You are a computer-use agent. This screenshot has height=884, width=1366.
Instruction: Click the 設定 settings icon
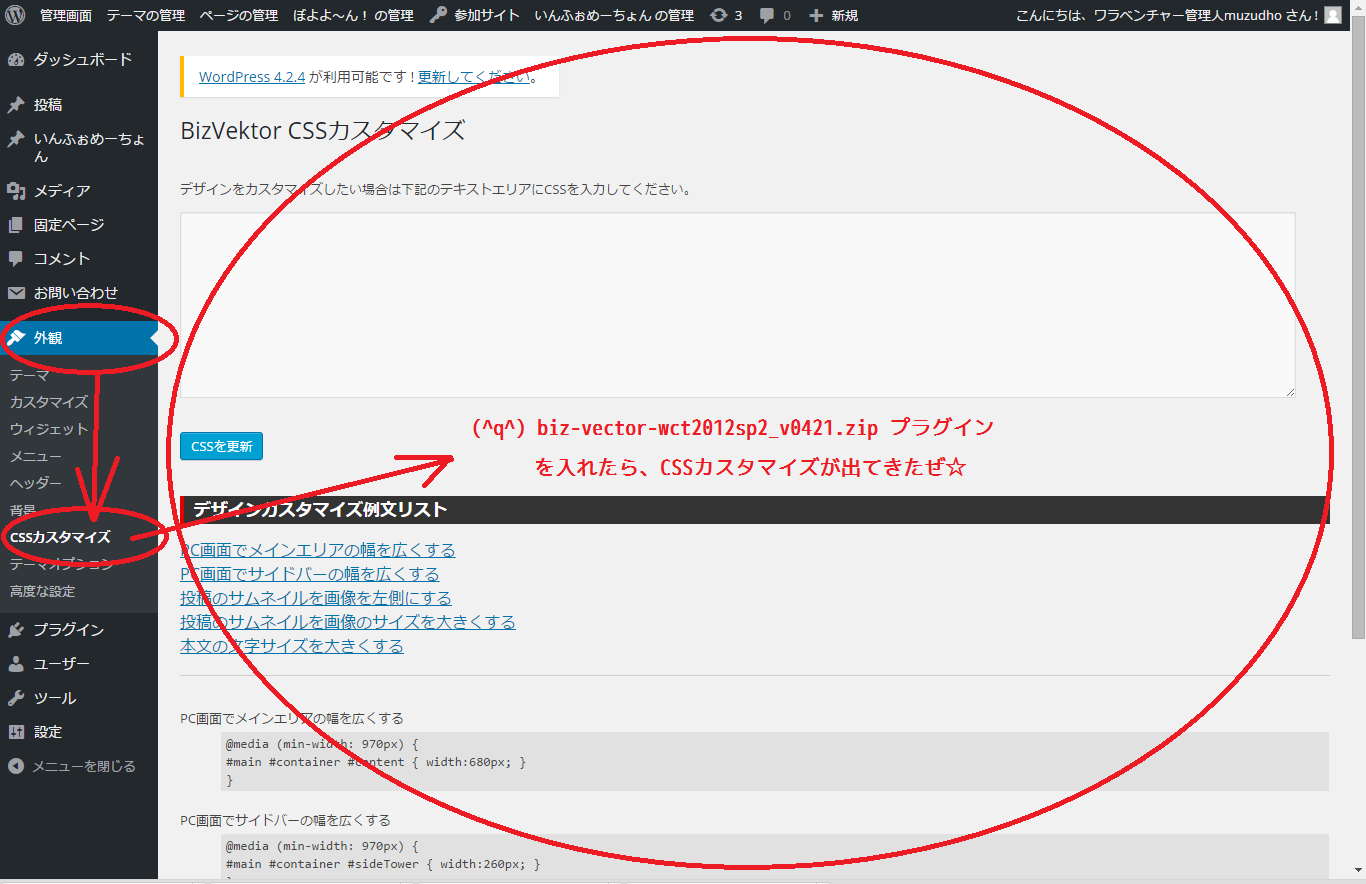pyautogui.click(x=16, y=732)
